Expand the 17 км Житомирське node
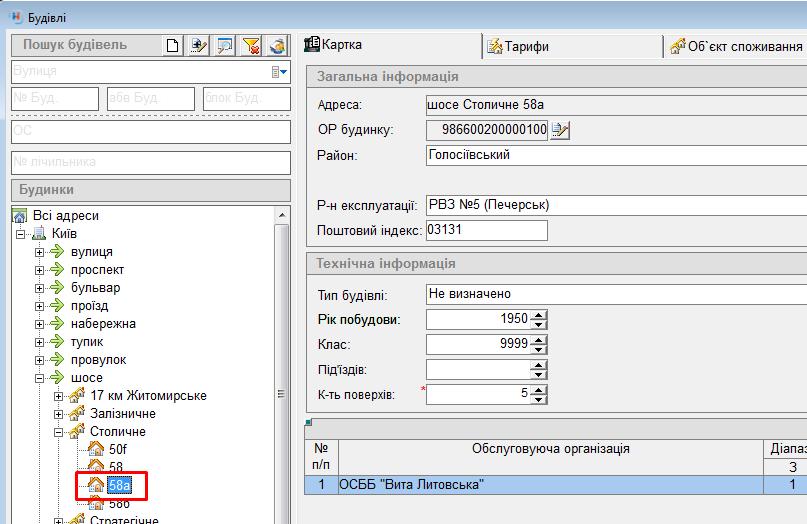807x524 pixels. pyautogui.click(x=59, y=396)
